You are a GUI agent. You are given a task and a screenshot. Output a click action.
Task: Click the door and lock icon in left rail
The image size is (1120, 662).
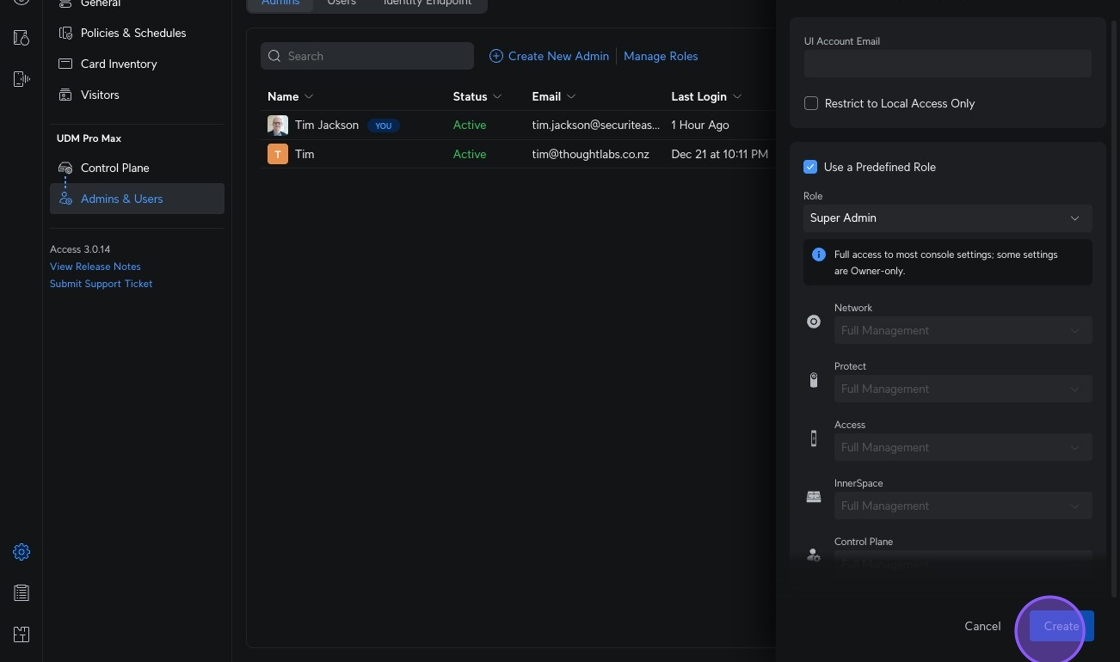pos(21,38)
